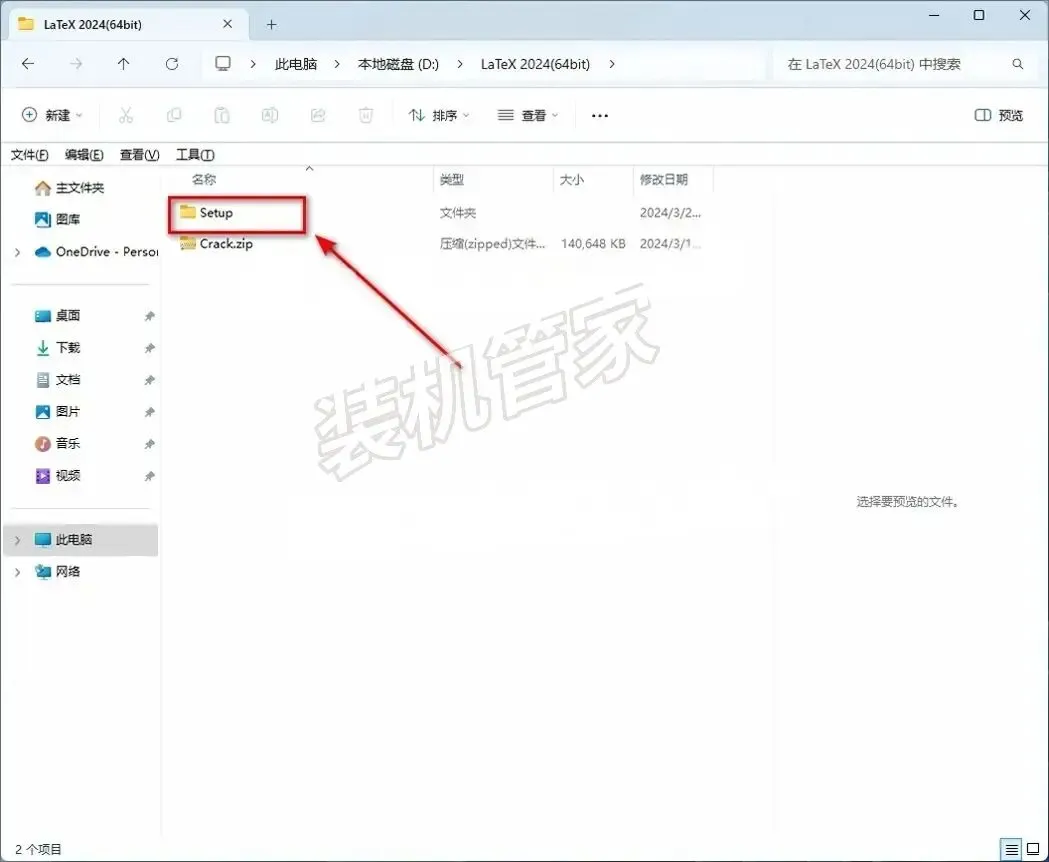
Task: Toggle the 预览 preview pane
Action: [x=998, y=115]
